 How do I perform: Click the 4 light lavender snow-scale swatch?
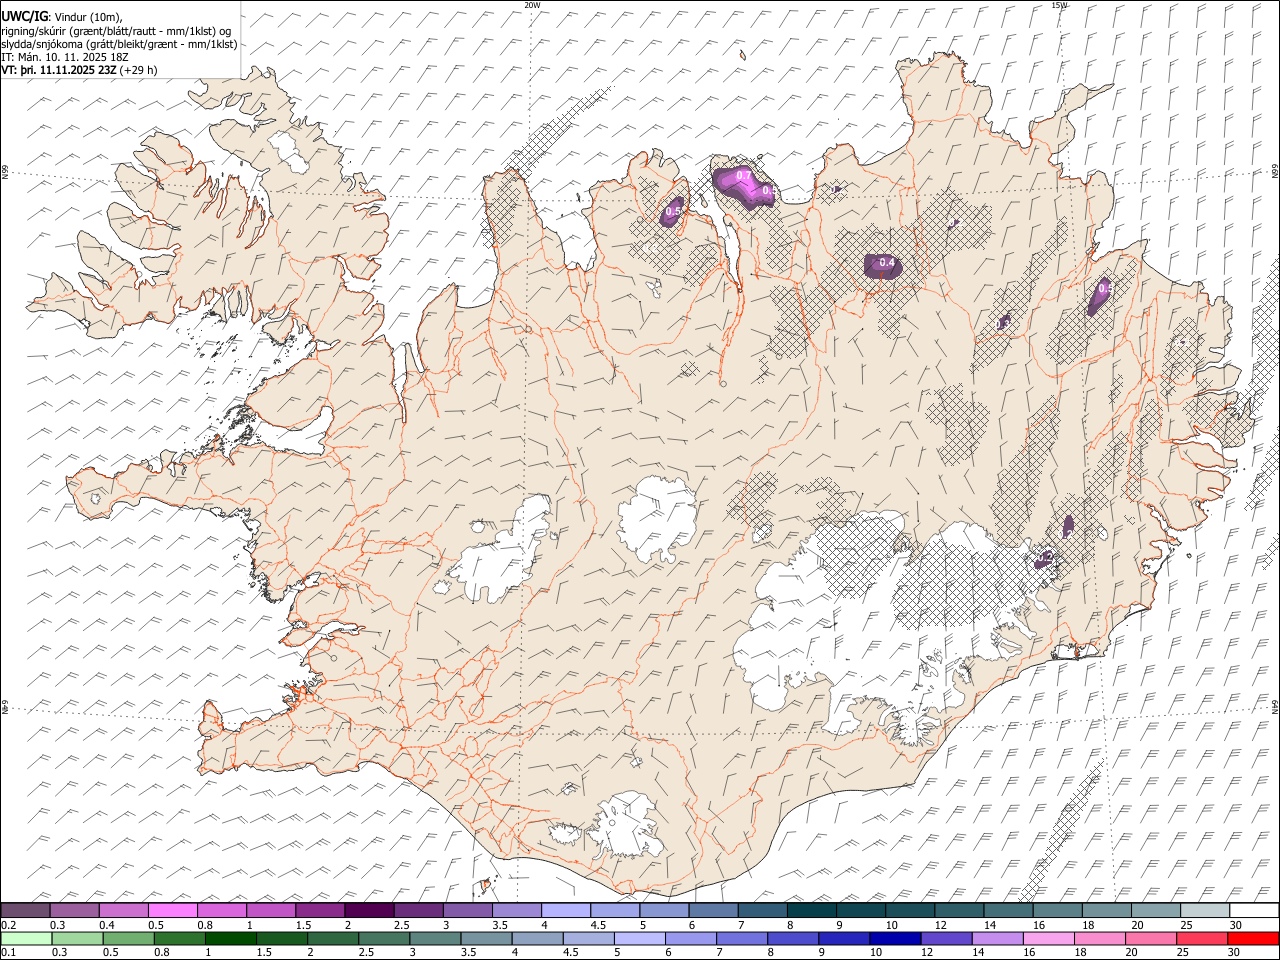[x=565, y=910]
